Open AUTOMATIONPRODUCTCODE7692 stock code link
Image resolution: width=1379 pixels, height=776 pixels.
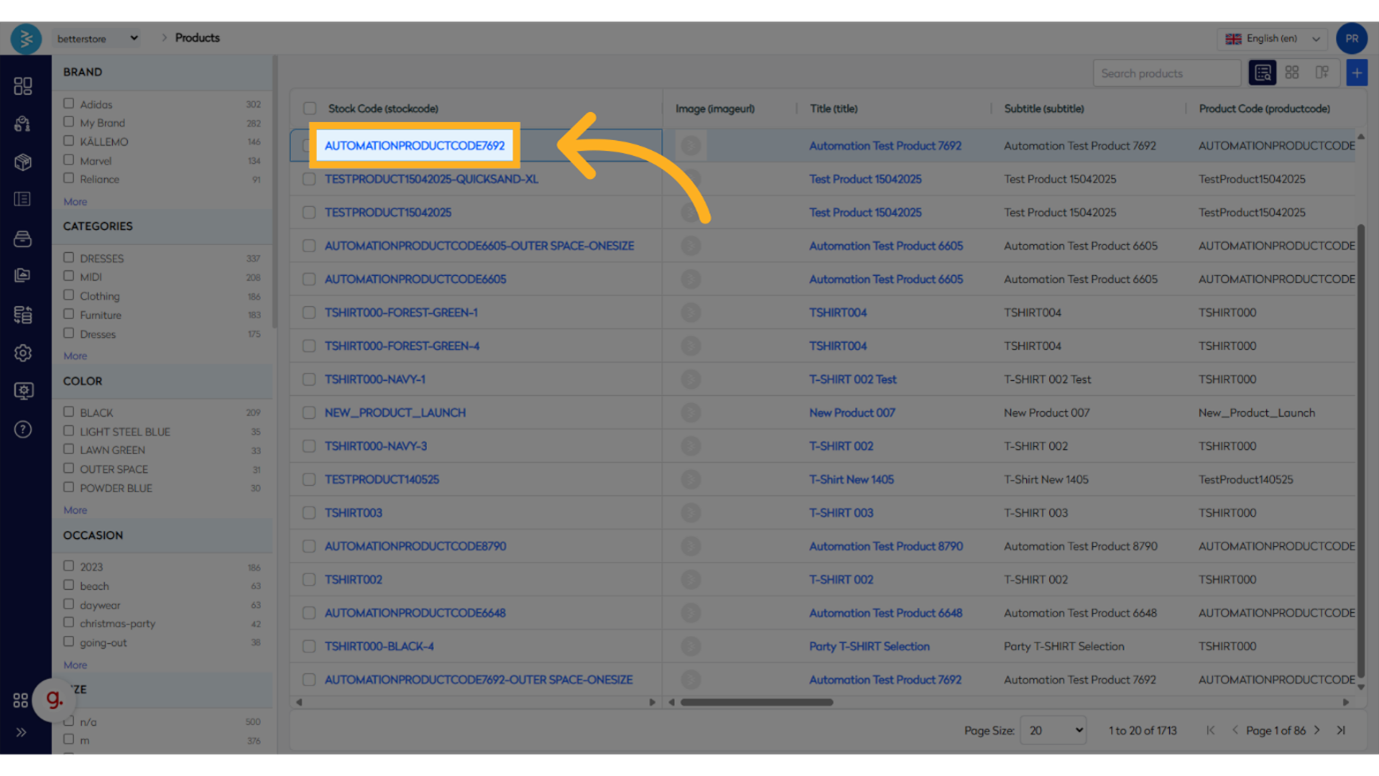click(x=414, y=146)
